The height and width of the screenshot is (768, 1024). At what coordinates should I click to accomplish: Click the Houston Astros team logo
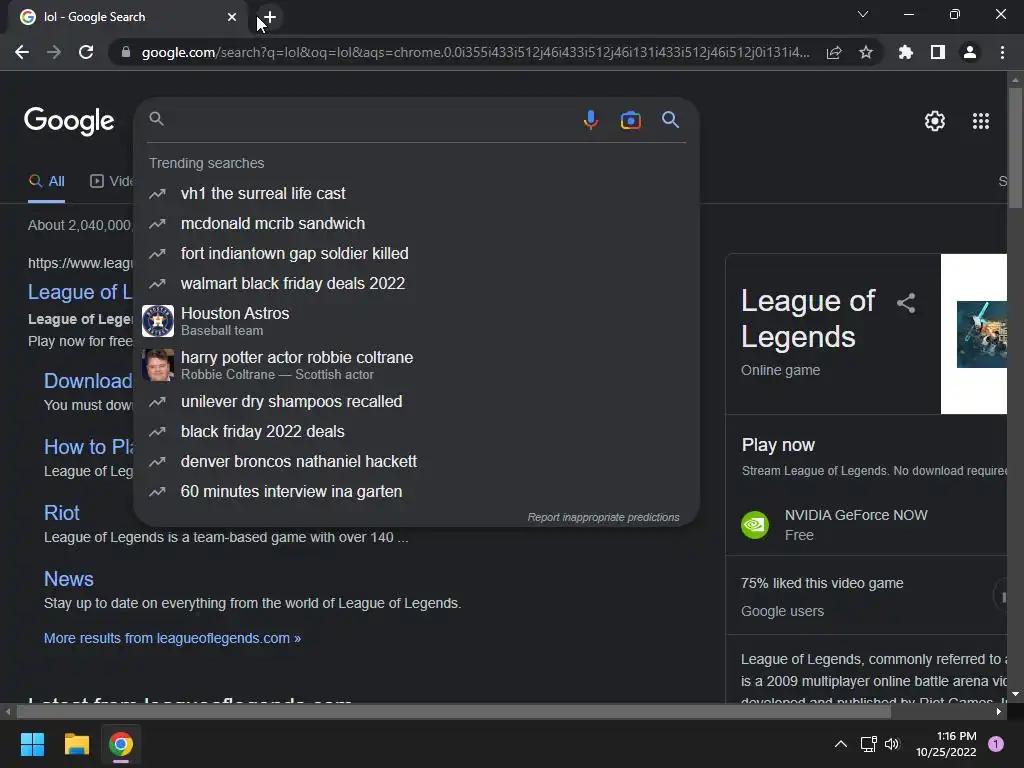(x=158, y=321)
